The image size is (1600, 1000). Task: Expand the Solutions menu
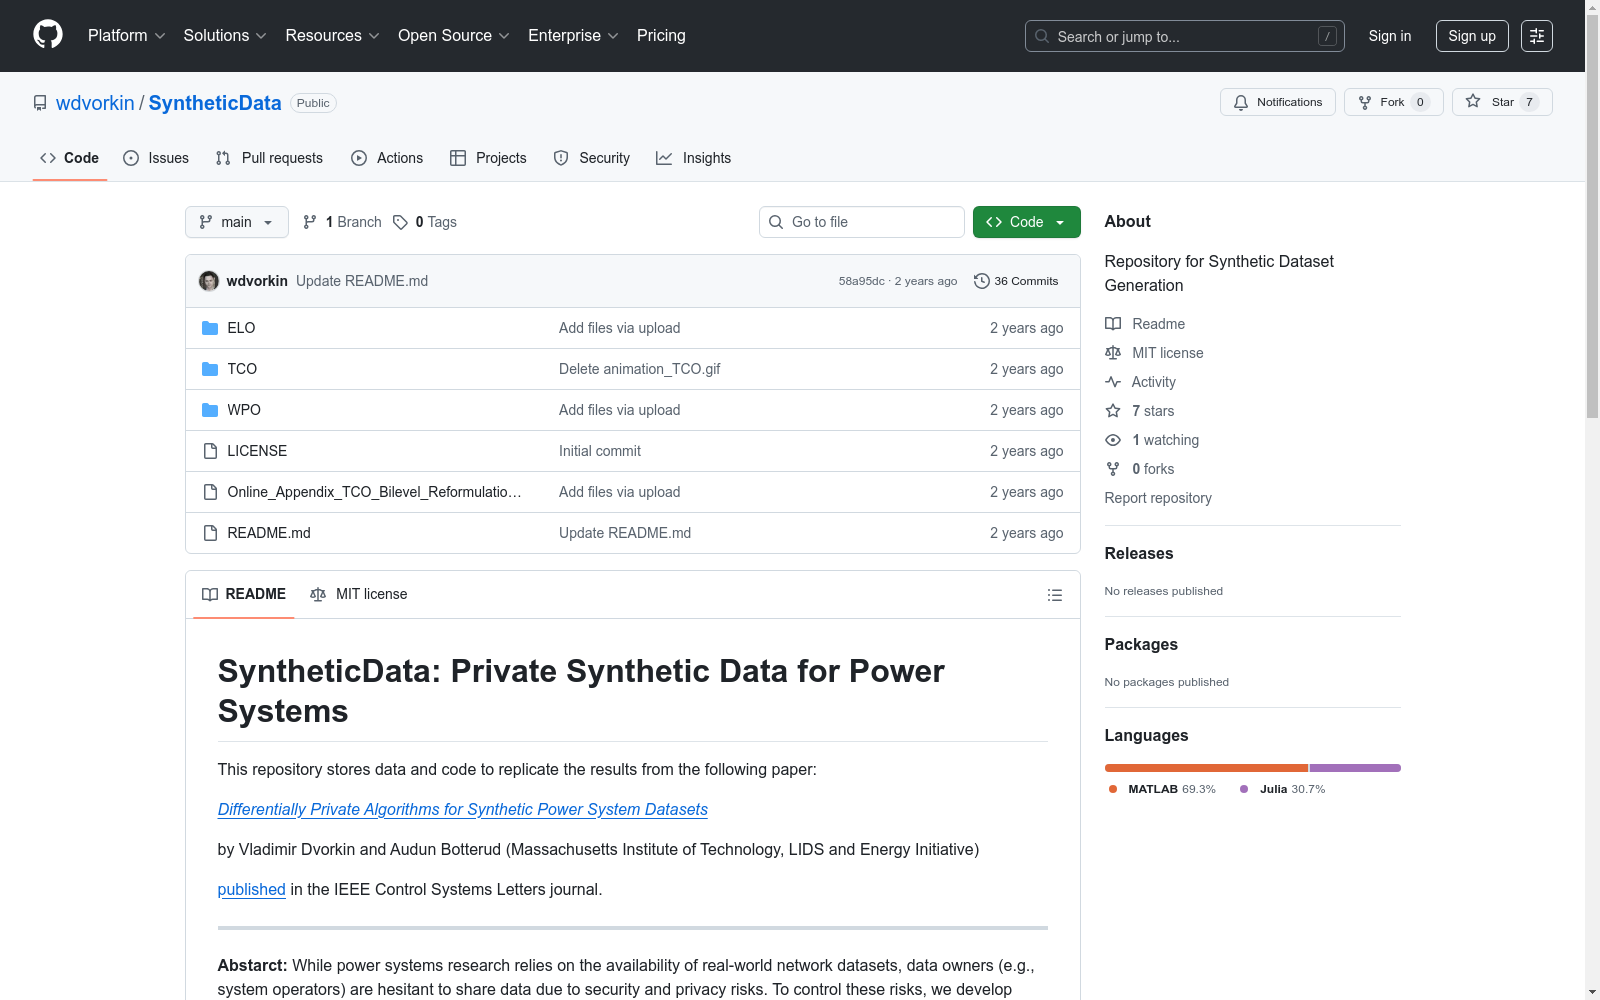click(x=225, y=36)
